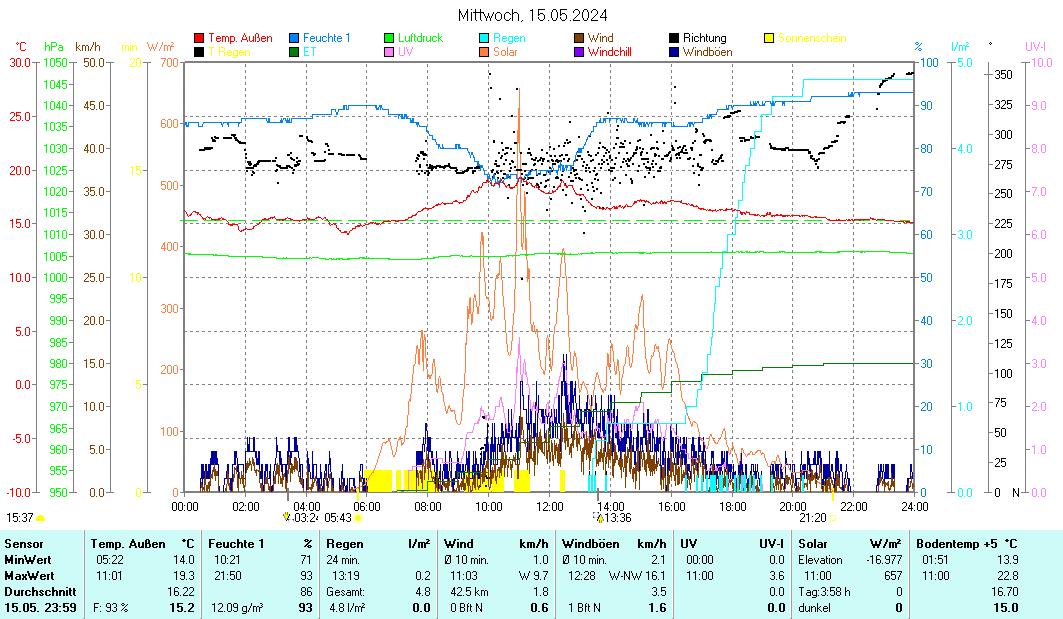Click the Windböen table column header
The height and width of the screenshot is (619, 1063).
click(x=590, y=544)
